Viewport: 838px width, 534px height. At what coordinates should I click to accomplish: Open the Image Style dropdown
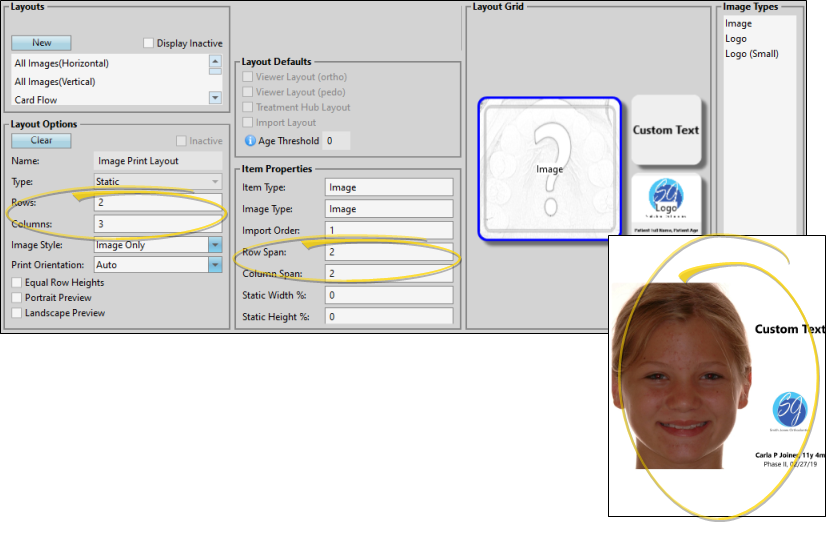coord(215,245)
